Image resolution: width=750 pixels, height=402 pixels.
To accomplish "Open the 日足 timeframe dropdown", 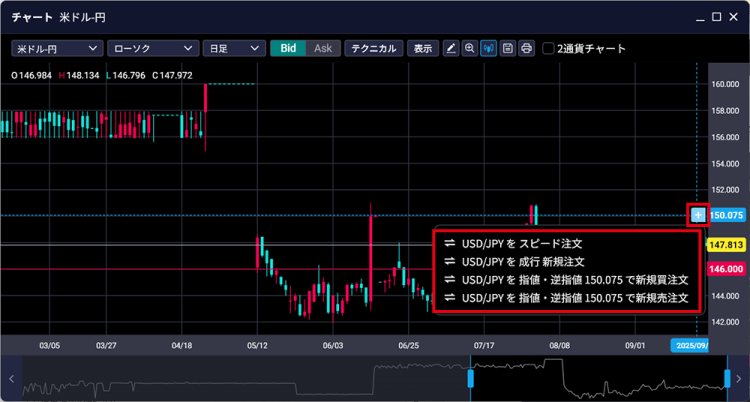I will (x=232, y=48).
